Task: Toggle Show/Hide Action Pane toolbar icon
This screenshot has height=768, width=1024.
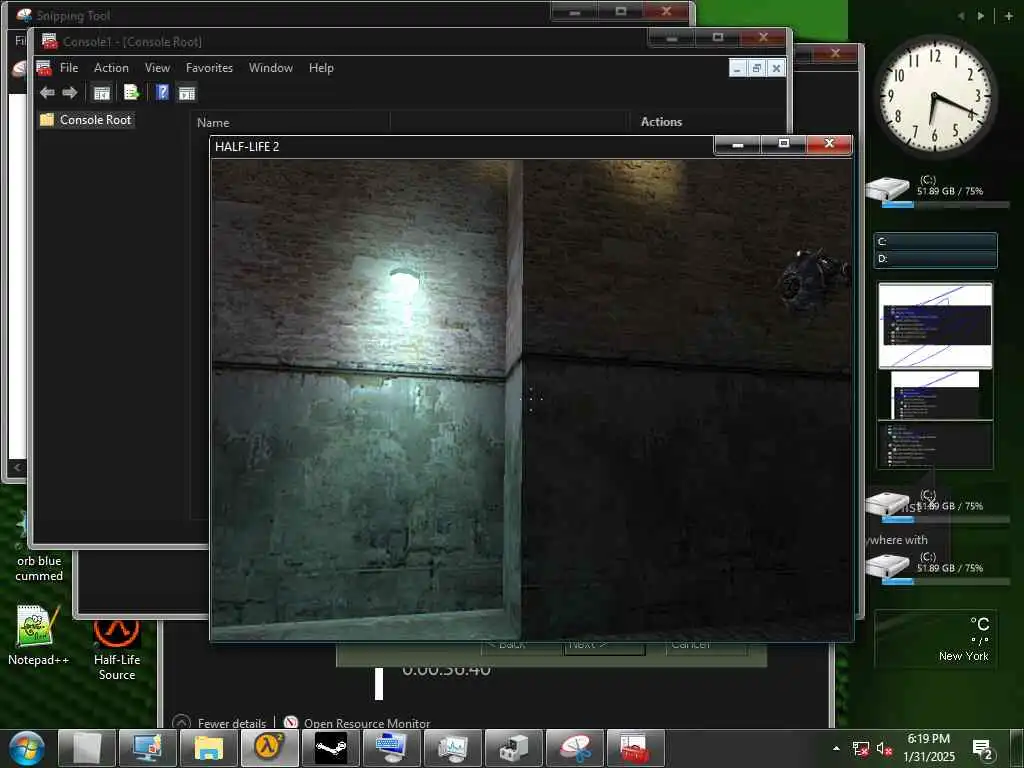Action: pyautogui.click(x=187, y=93)
